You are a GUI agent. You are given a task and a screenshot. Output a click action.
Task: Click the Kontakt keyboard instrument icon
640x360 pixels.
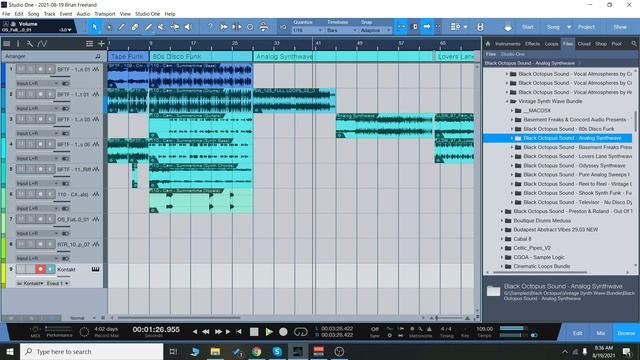[x=95, y=269]
